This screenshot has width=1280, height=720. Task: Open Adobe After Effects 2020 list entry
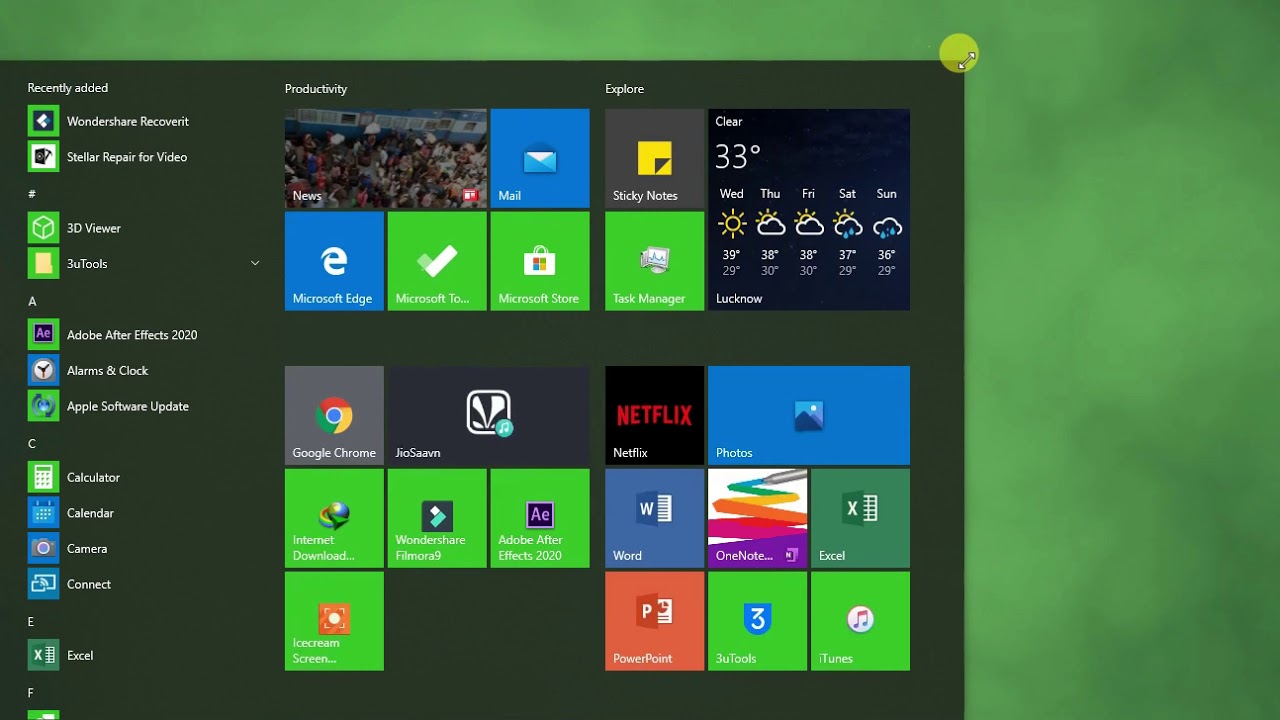[x=145, y=335]
